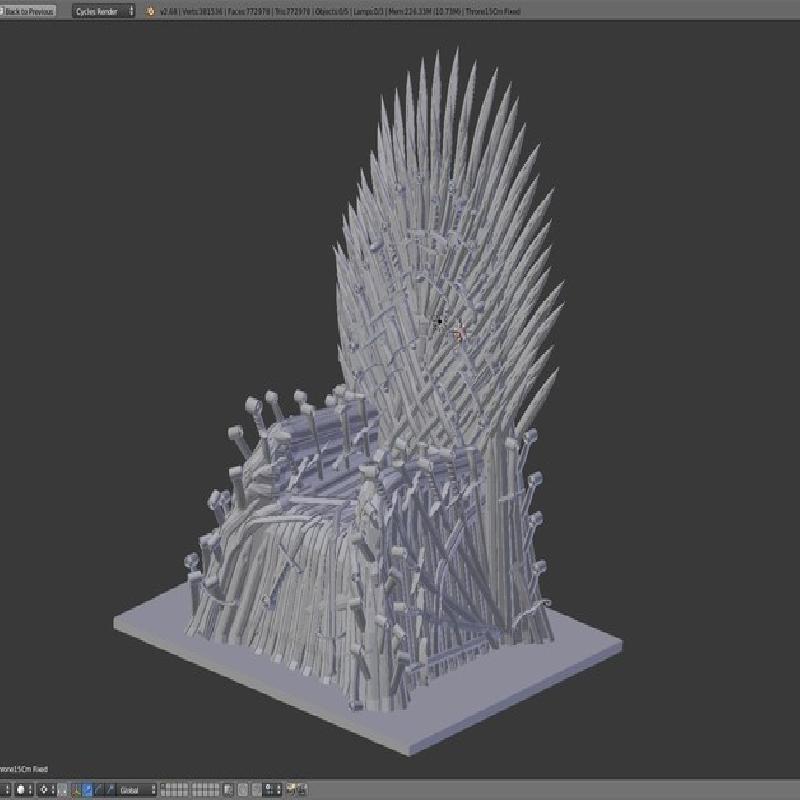Toggle the snap during transform icon
Screen dimensions: 800x800
[257, 790]
